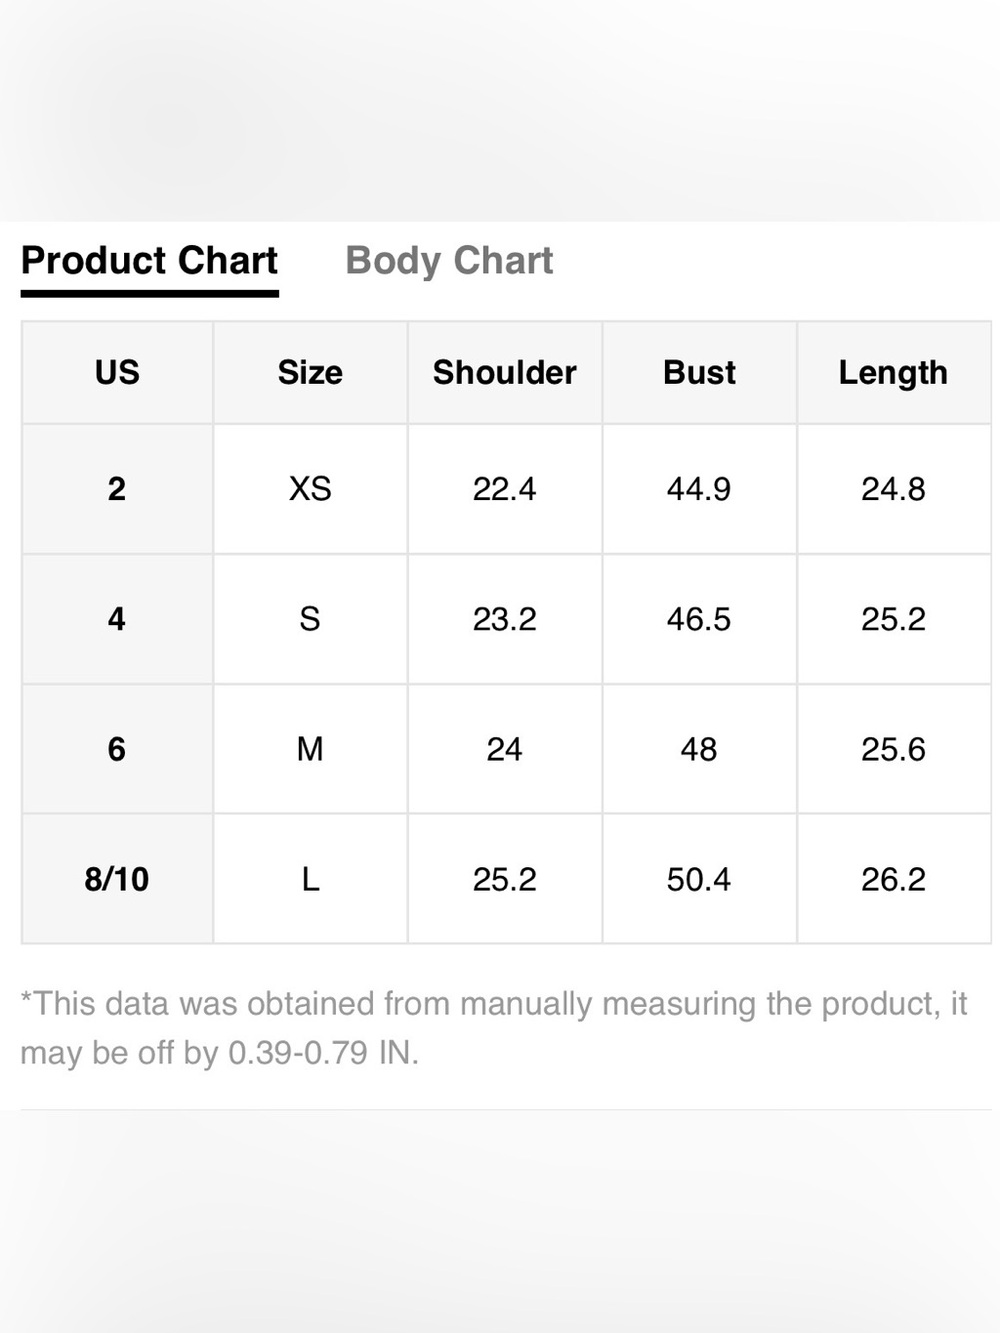Click the Bust column header
Image resolution: width=1000 pixels, height=1333 pixels.
pyautogui.click(x=699, y=372)
